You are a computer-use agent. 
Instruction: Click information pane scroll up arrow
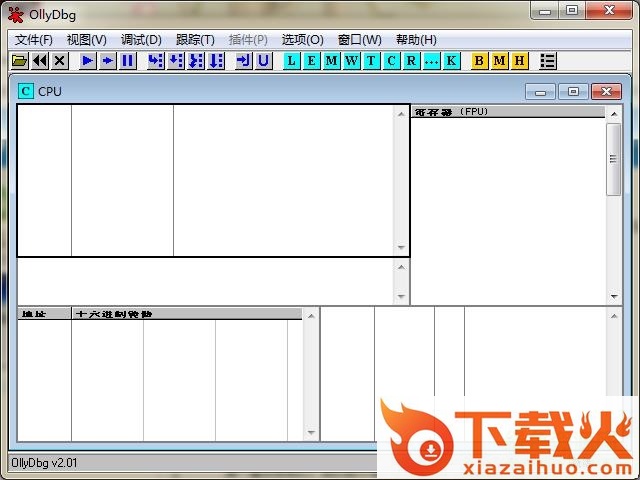(401, 267)
